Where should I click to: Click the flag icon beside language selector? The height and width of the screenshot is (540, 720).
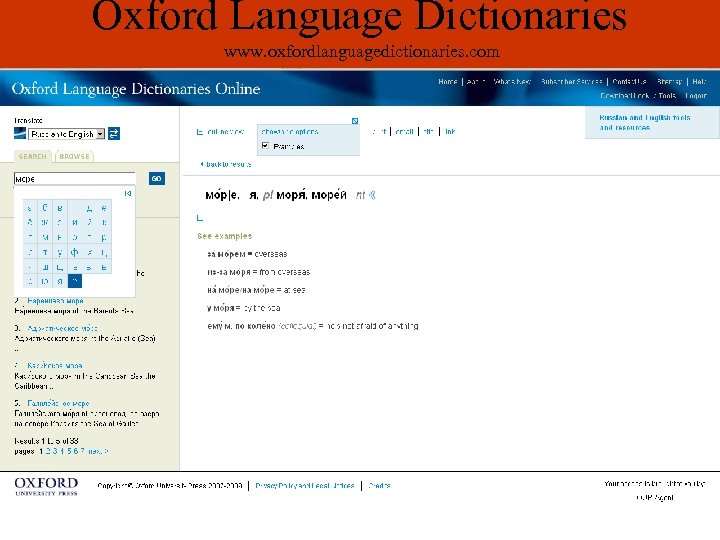pos(20,134)
